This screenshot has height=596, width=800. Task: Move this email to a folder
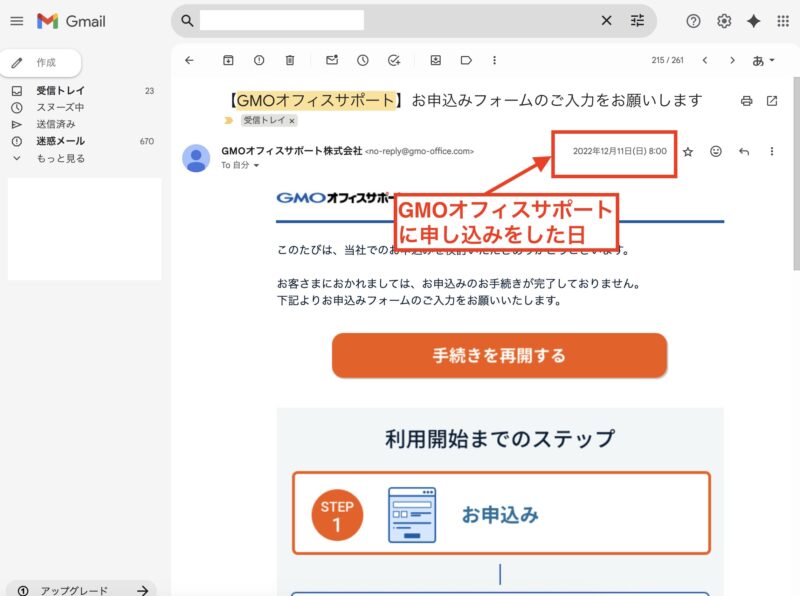click(x=436, y=60)
